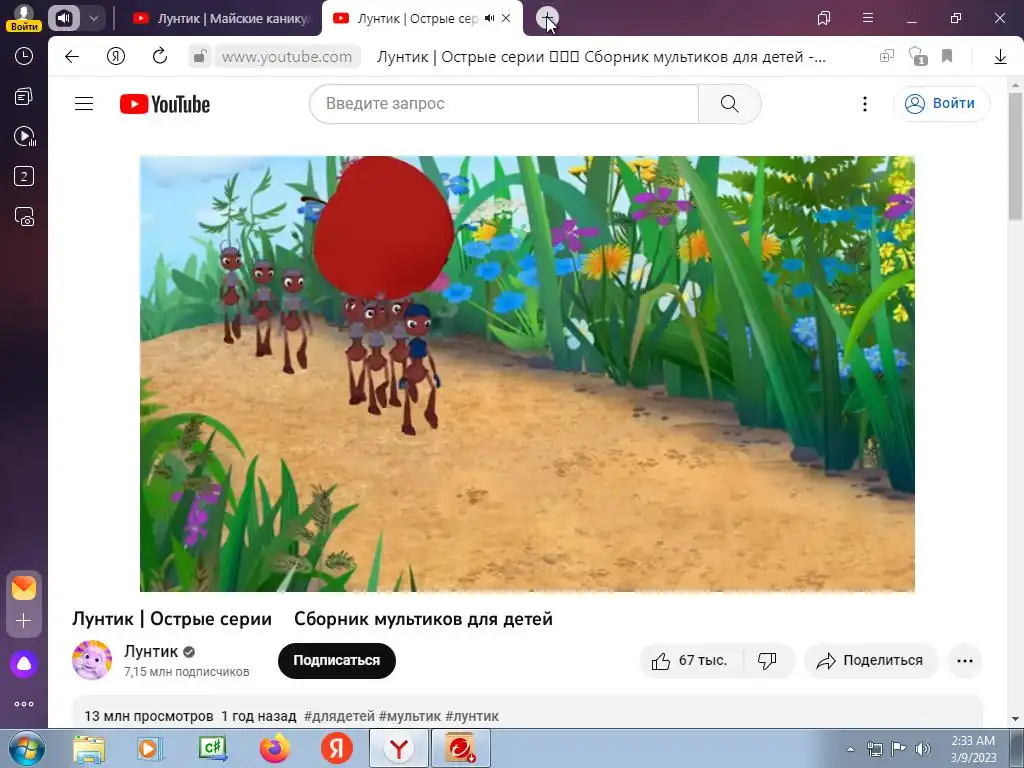Open YouTube settings three-dots menu

tap(865, 104)
